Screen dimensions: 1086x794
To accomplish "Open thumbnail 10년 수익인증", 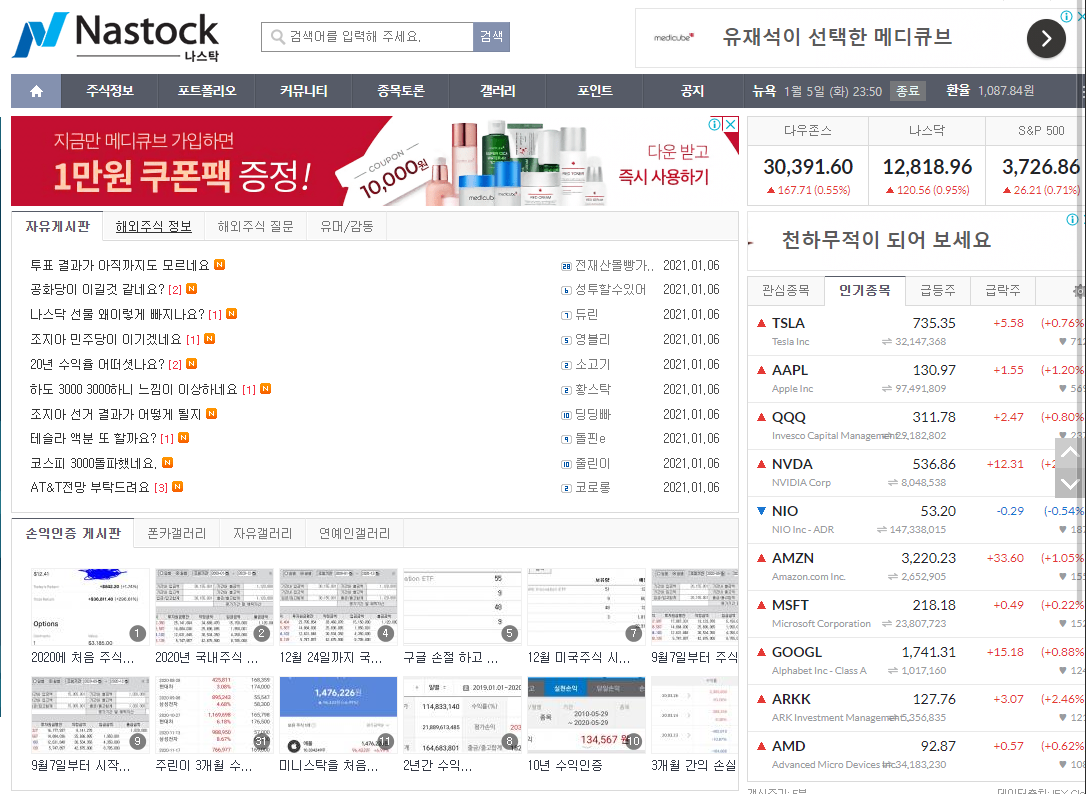I will tap(586, 716).
